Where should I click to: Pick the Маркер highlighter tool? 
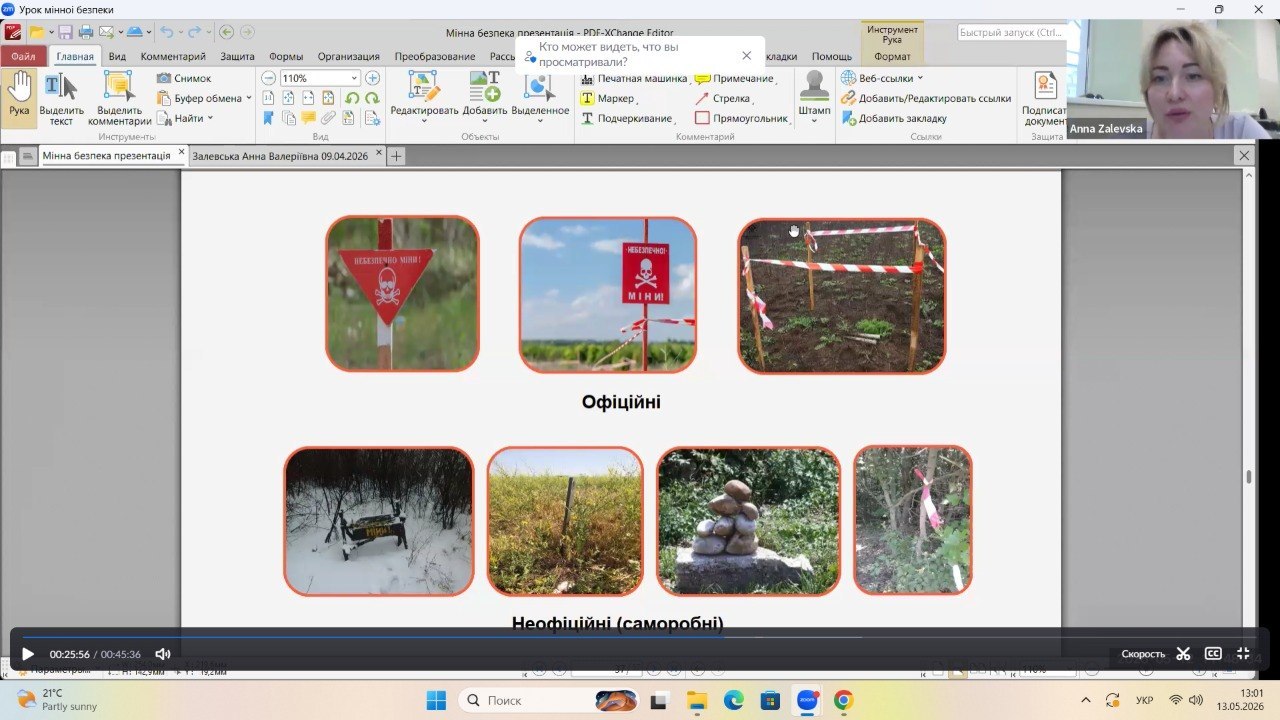click(x=608, y=98)
